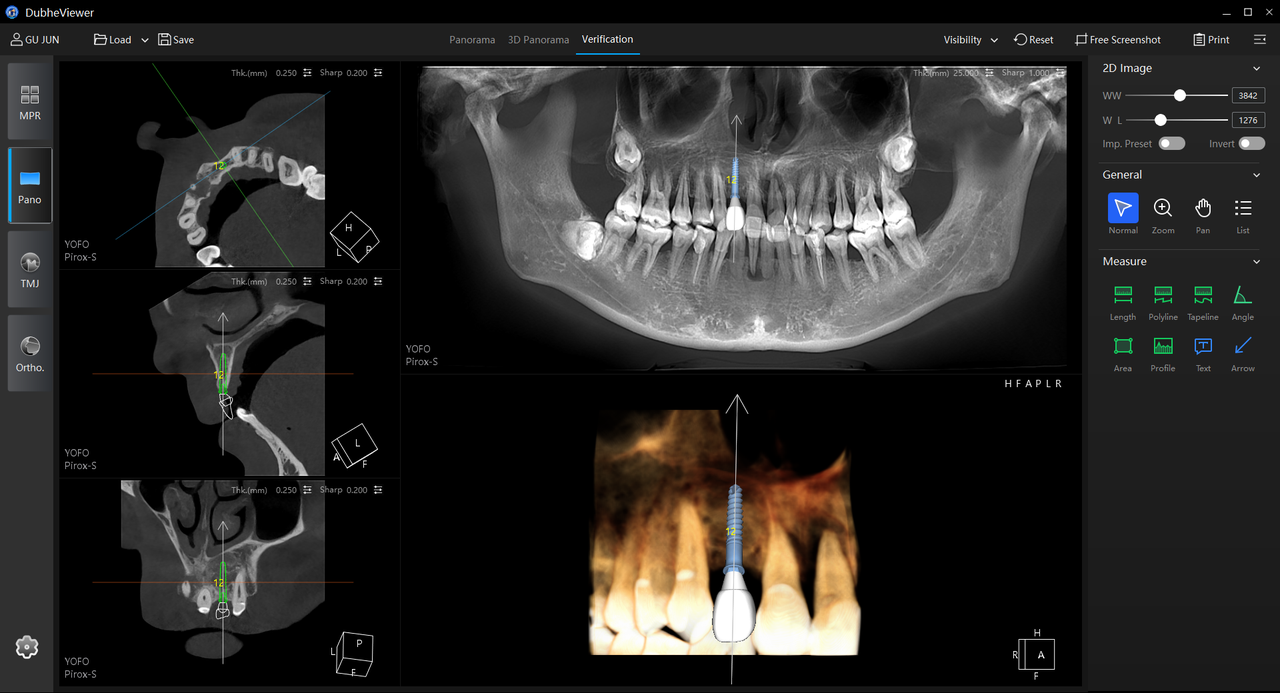Toggle the right panel collapse icon

click(x=1260, y=40)
